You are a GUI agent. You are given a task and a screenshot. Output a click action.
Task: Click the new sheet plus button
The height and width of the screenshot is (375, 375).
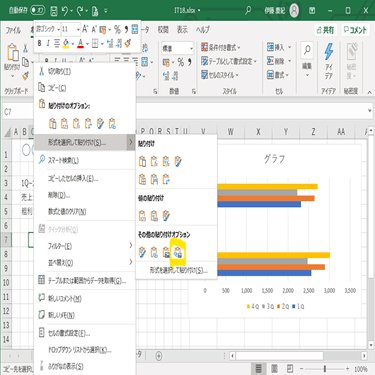(159, 356)
